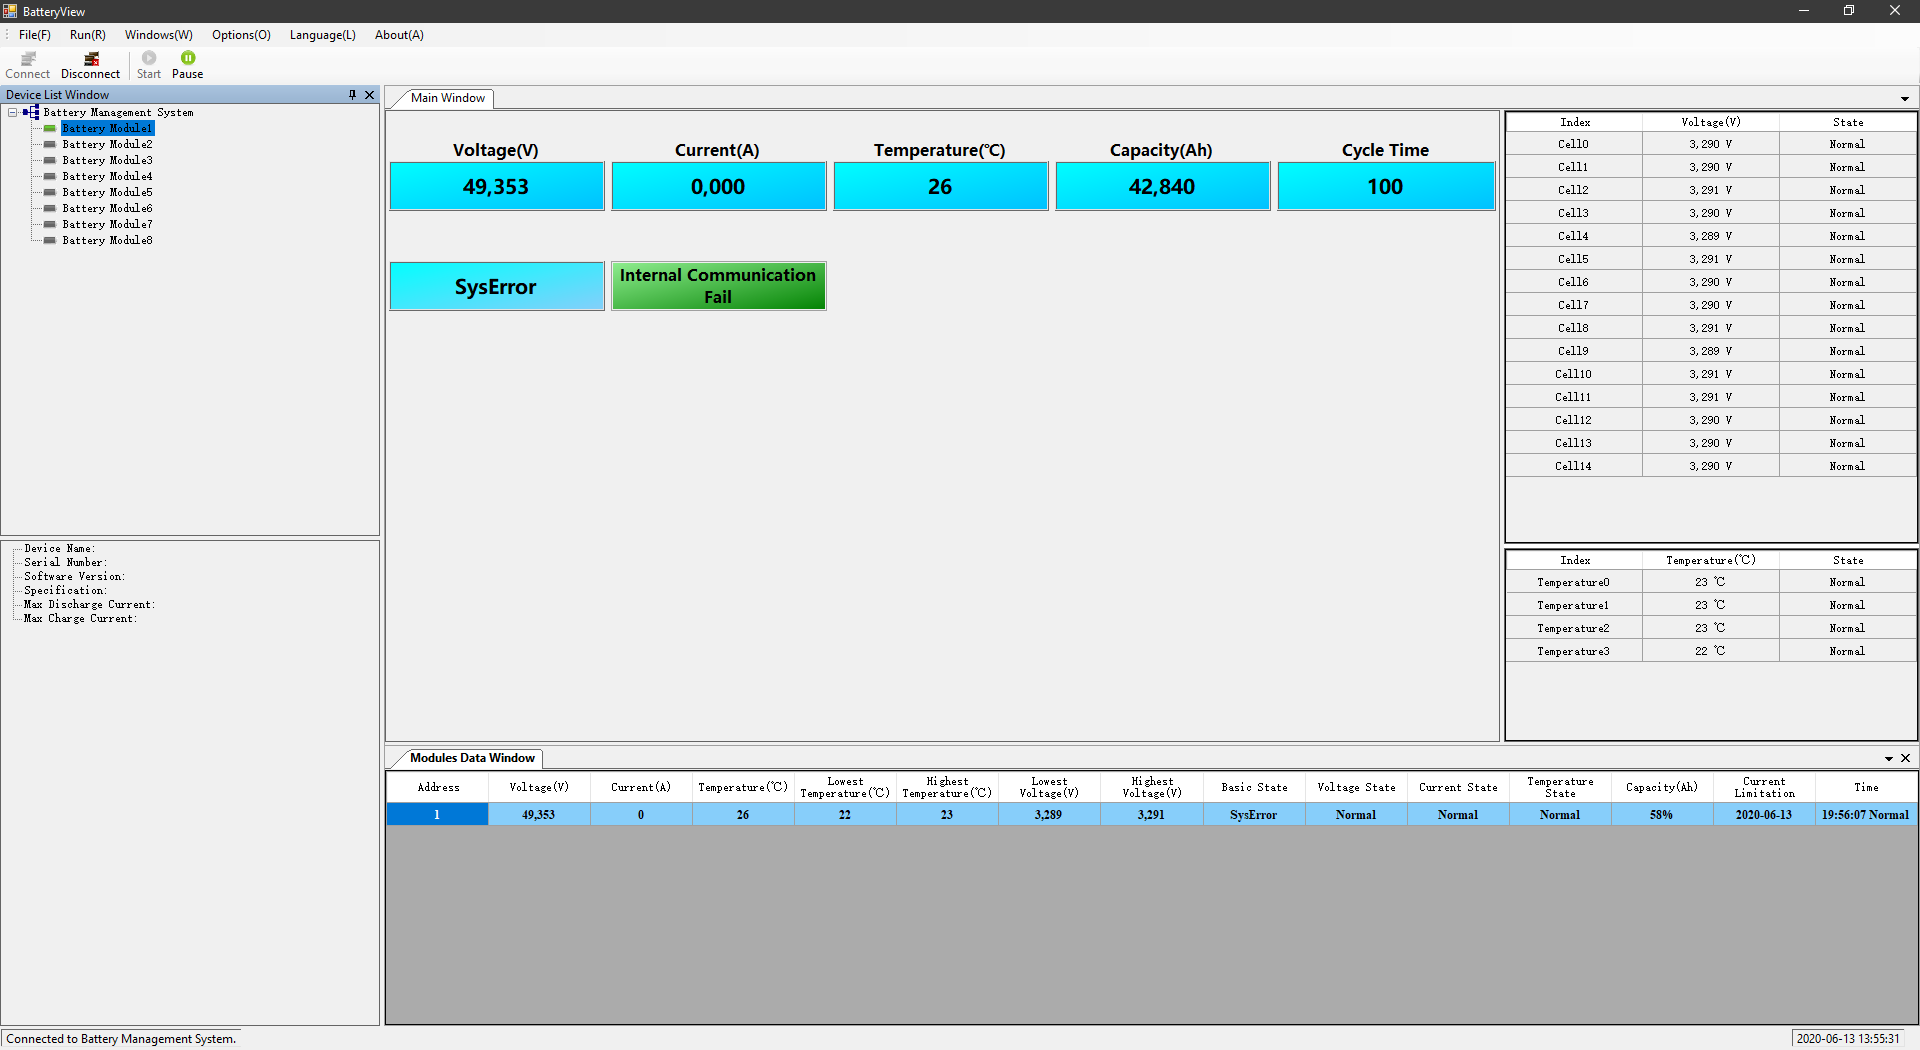Open the File menu

coord(34,35)
